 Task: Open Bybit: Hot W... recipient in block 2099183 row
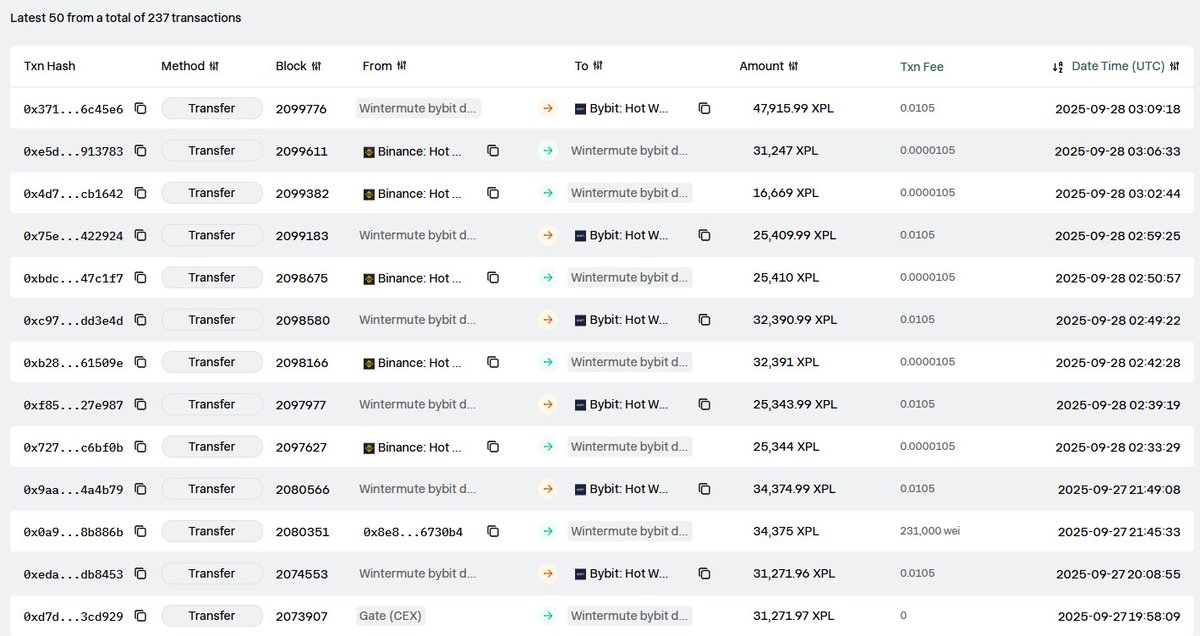(622, 235)
